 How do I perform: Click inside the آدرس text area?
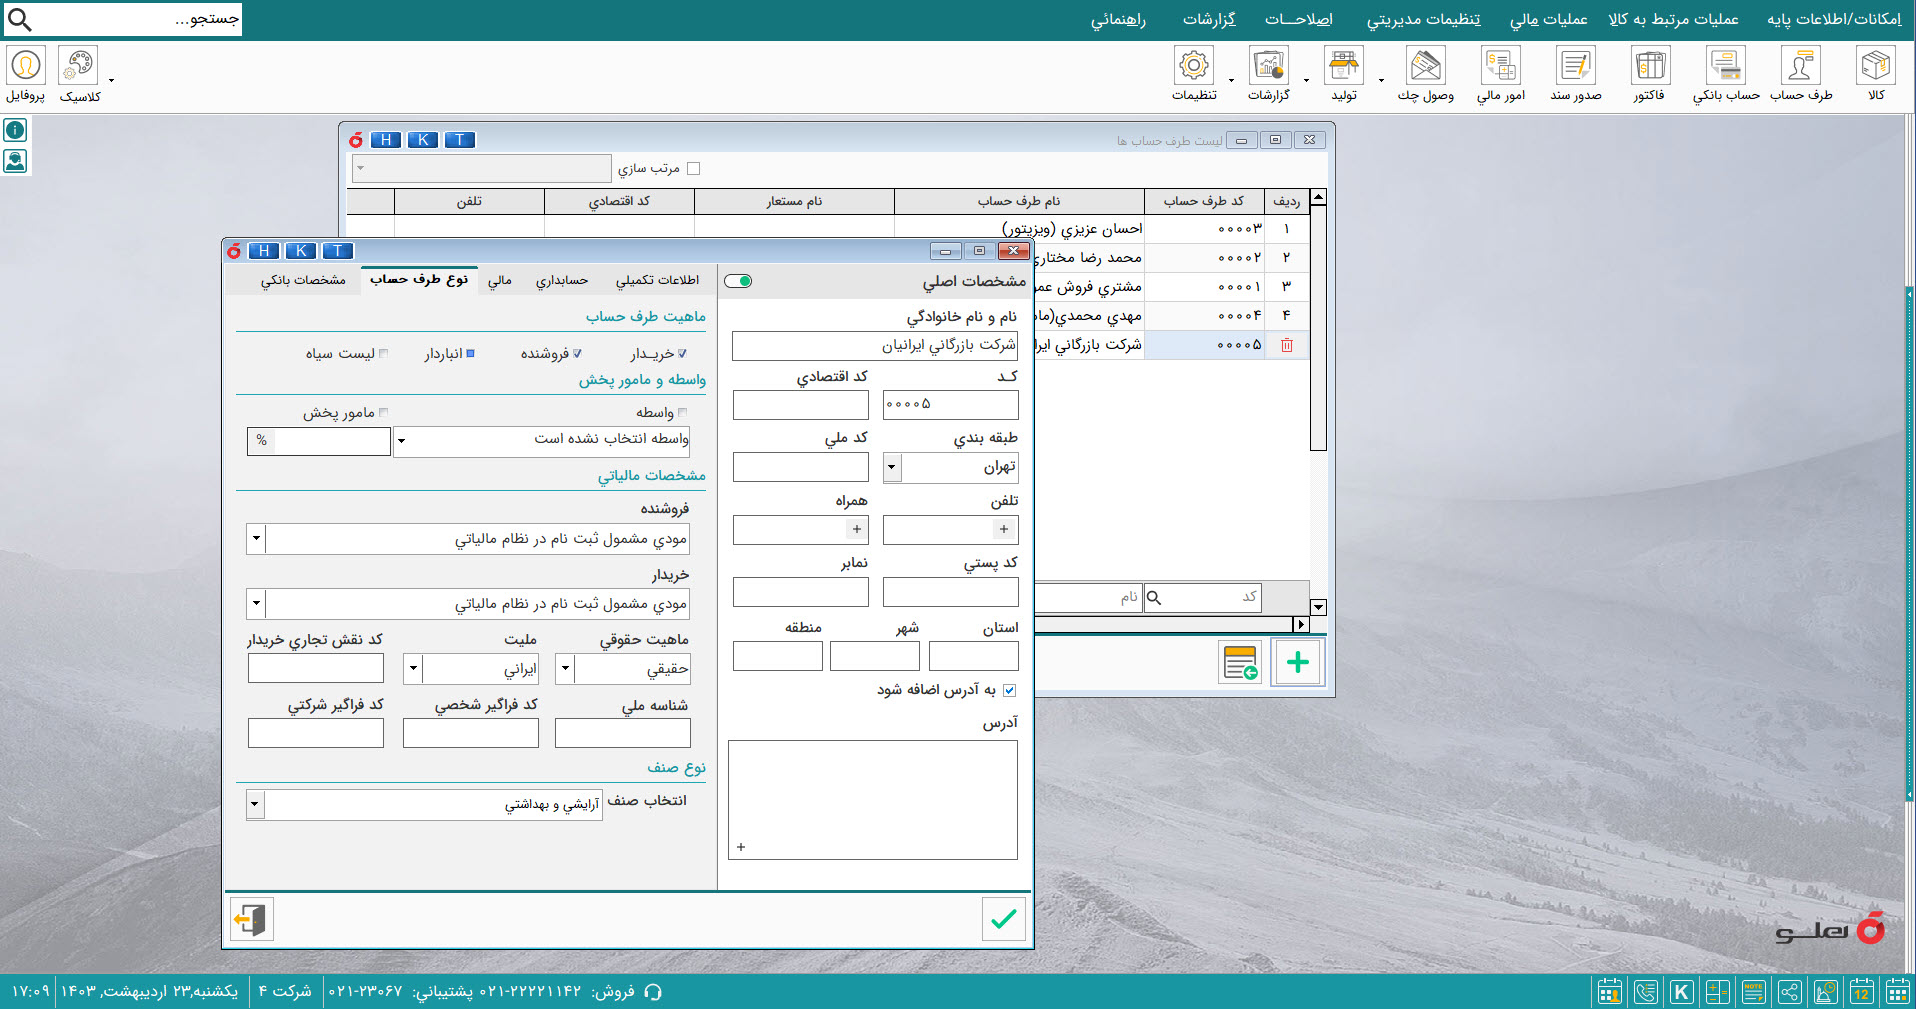point(872,795)
